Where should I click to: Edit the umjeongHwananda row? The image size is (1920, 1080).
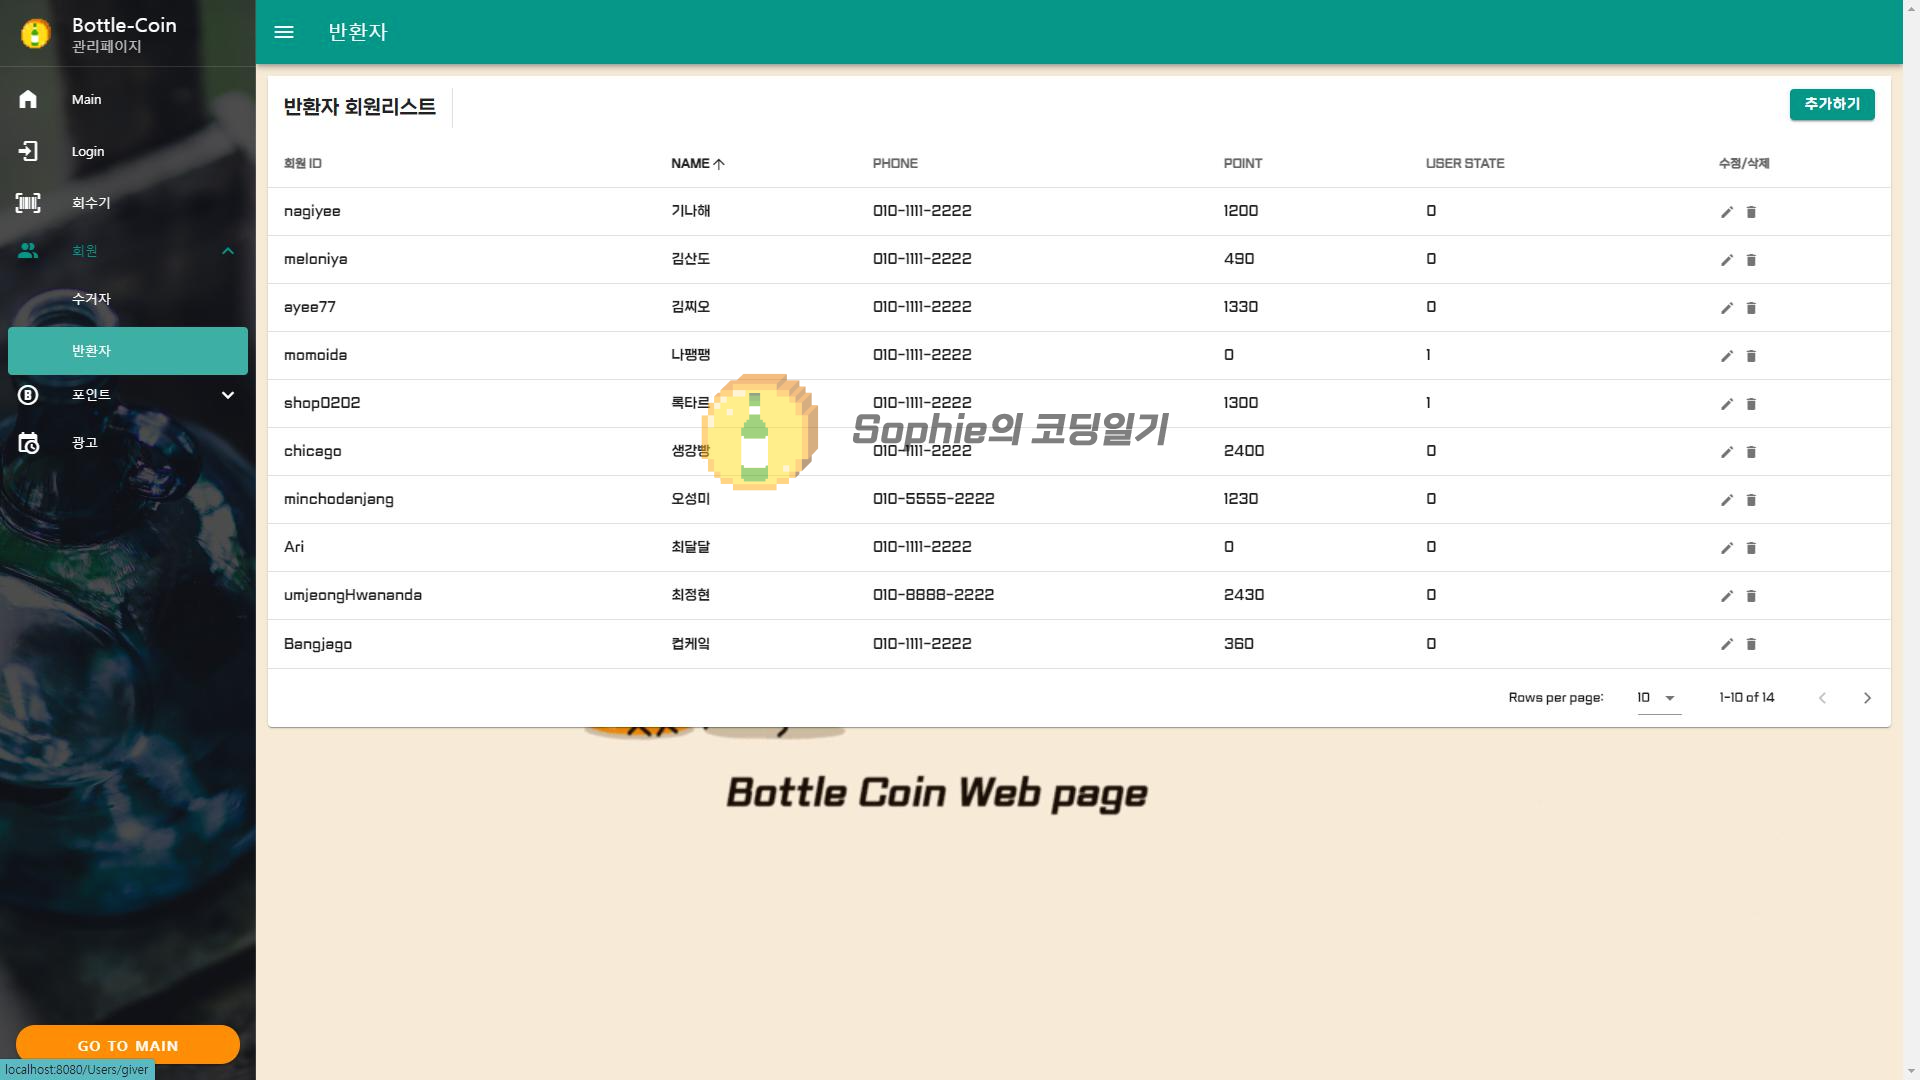1726,596
